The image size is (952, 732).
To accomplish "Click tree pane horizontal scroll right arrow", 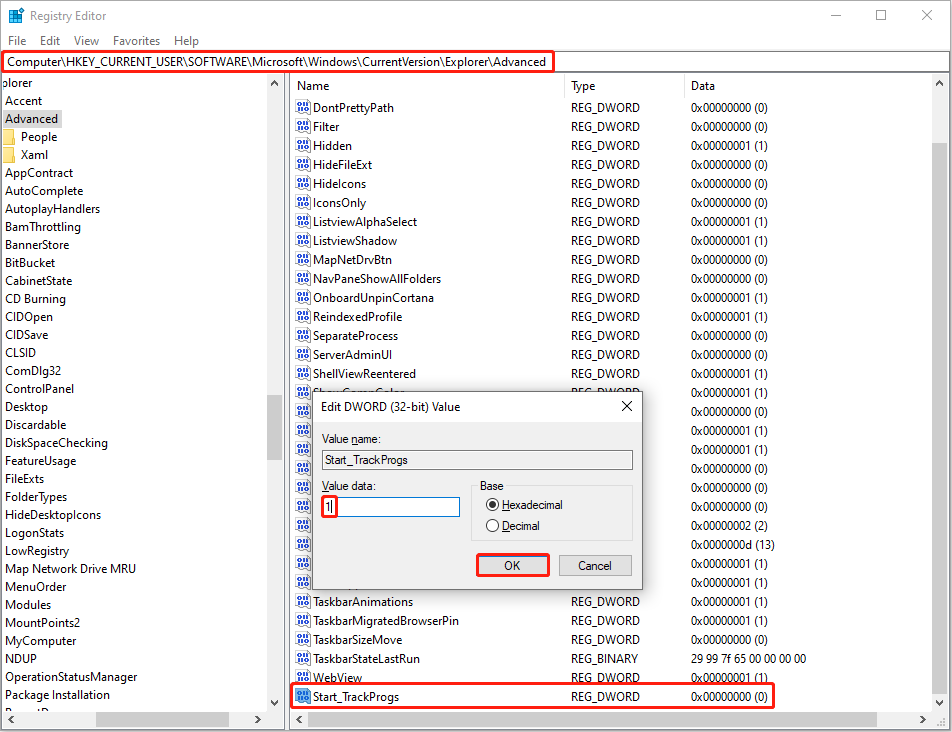I will point(258,719).
